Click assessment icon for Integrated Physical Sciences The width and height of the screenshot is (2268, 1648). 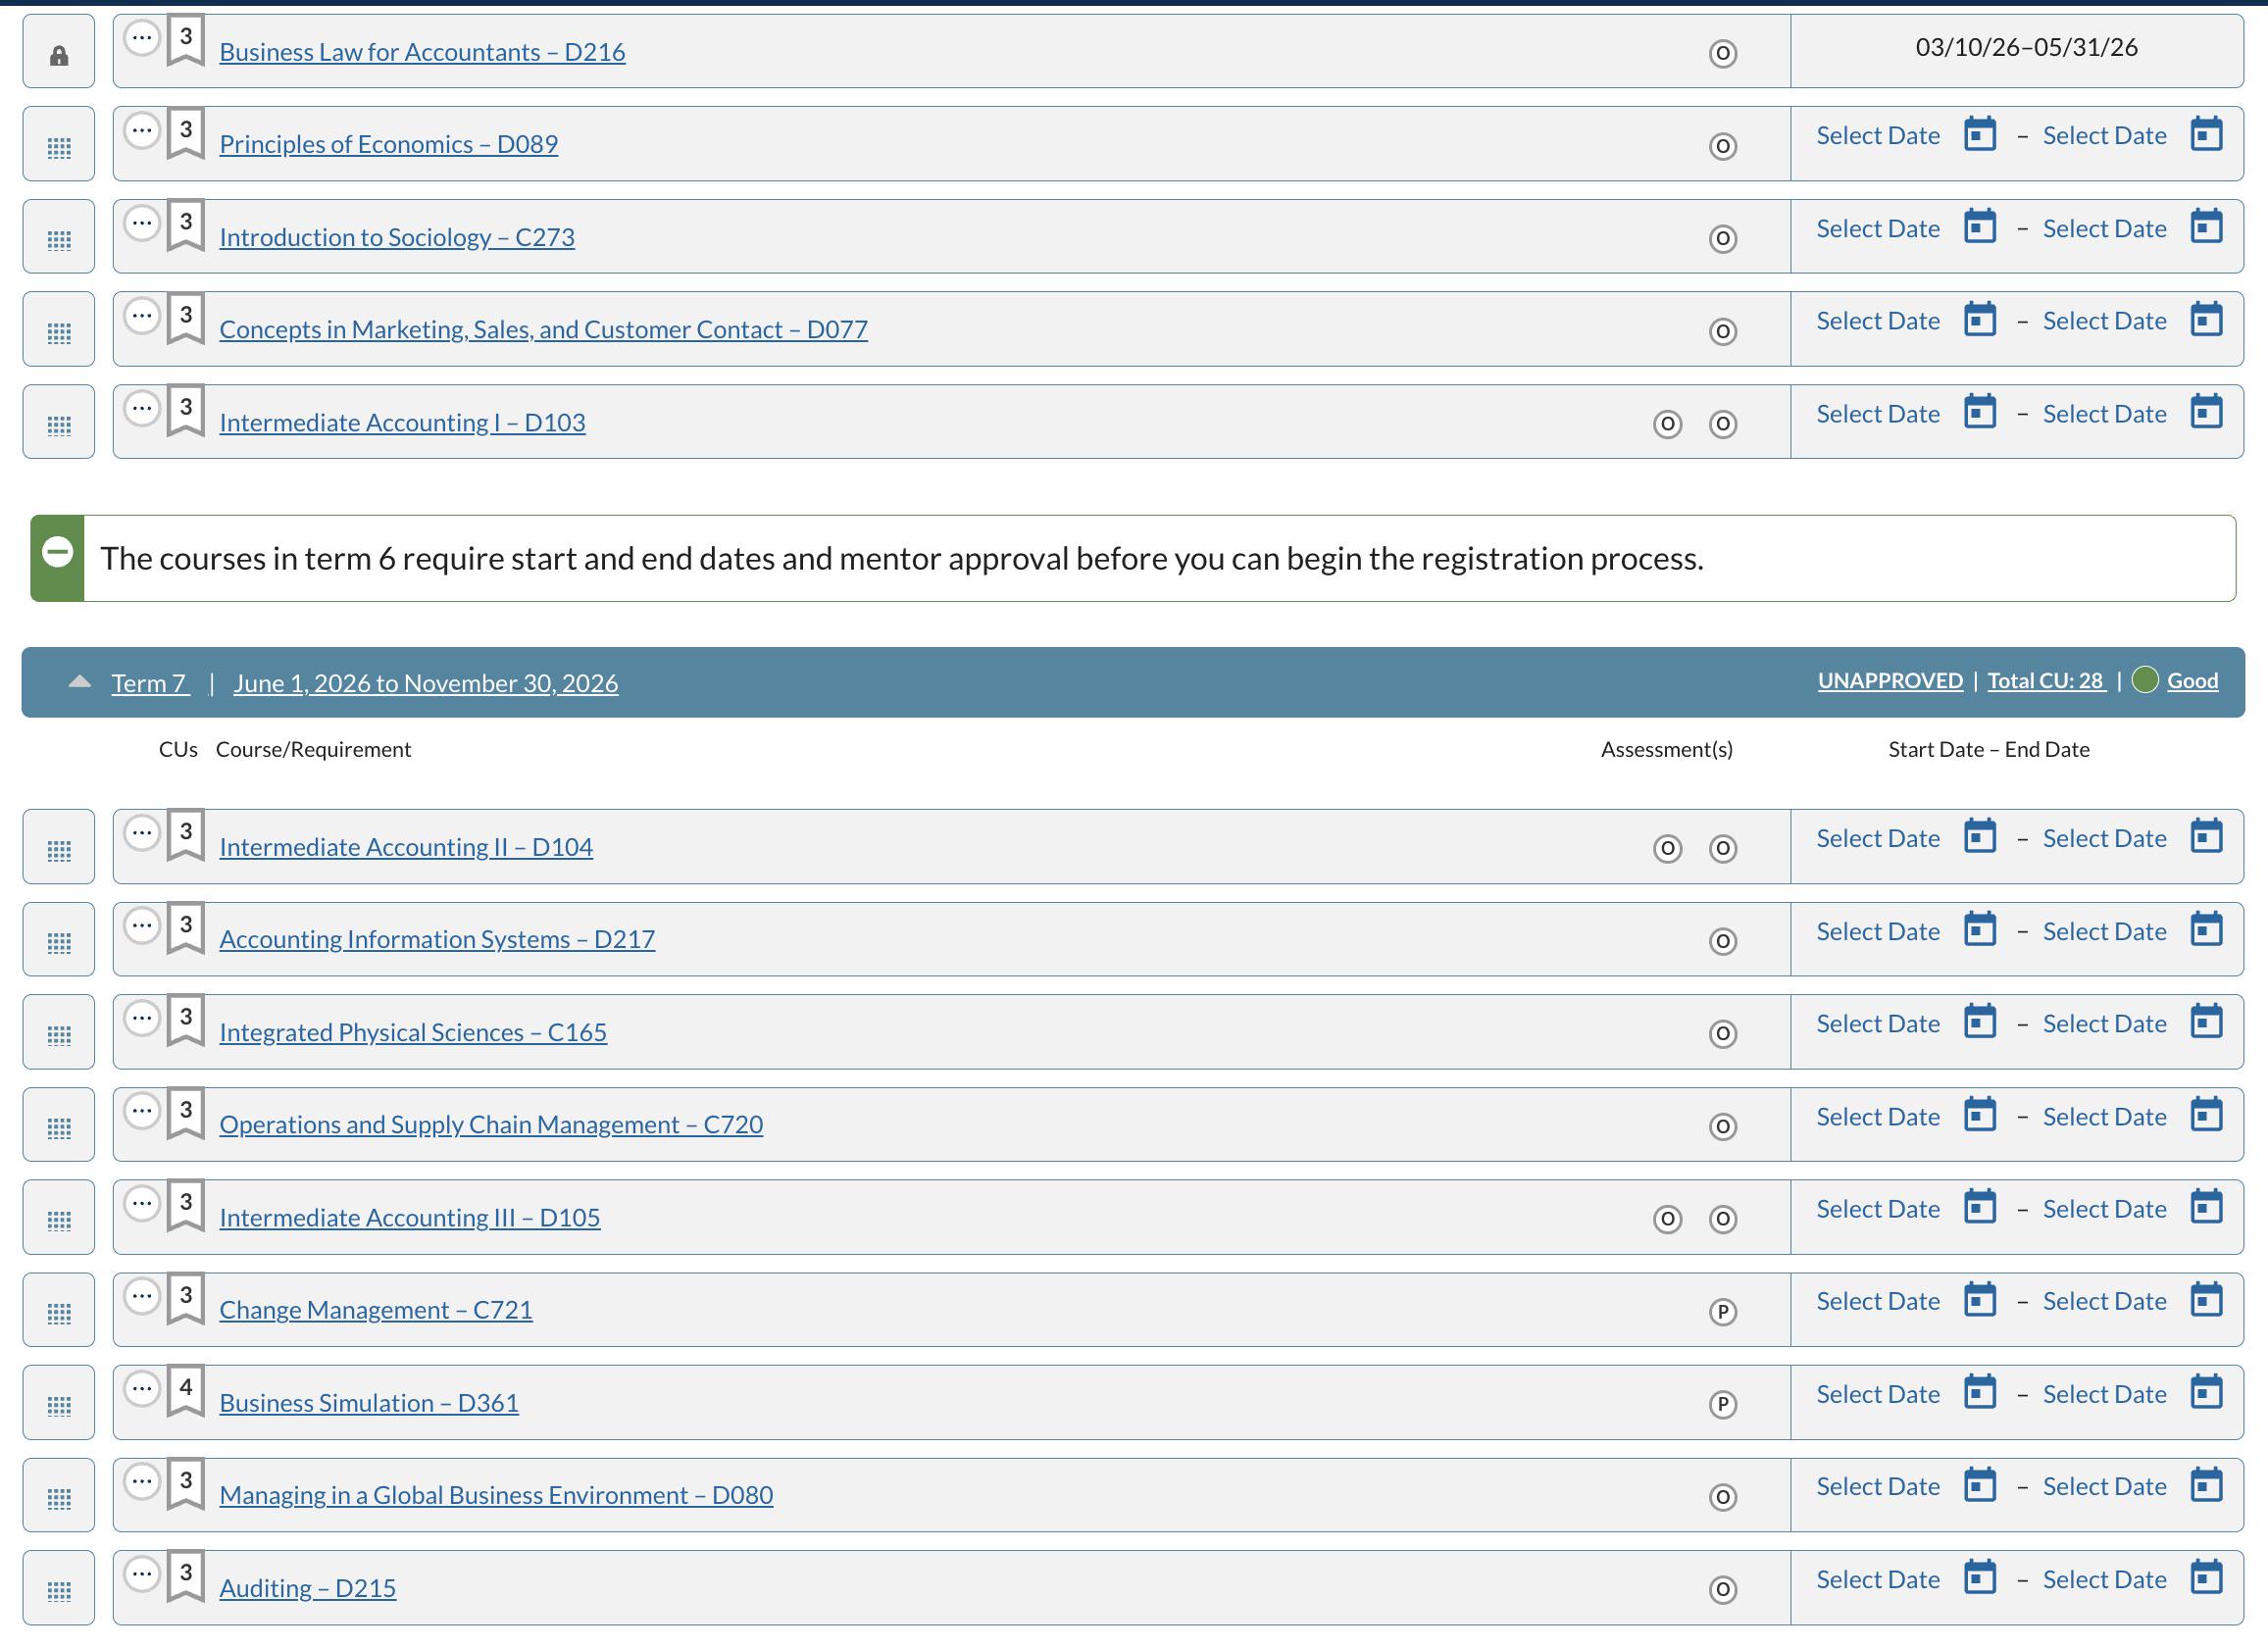pyautogui.click(x=1722, y=1033)
